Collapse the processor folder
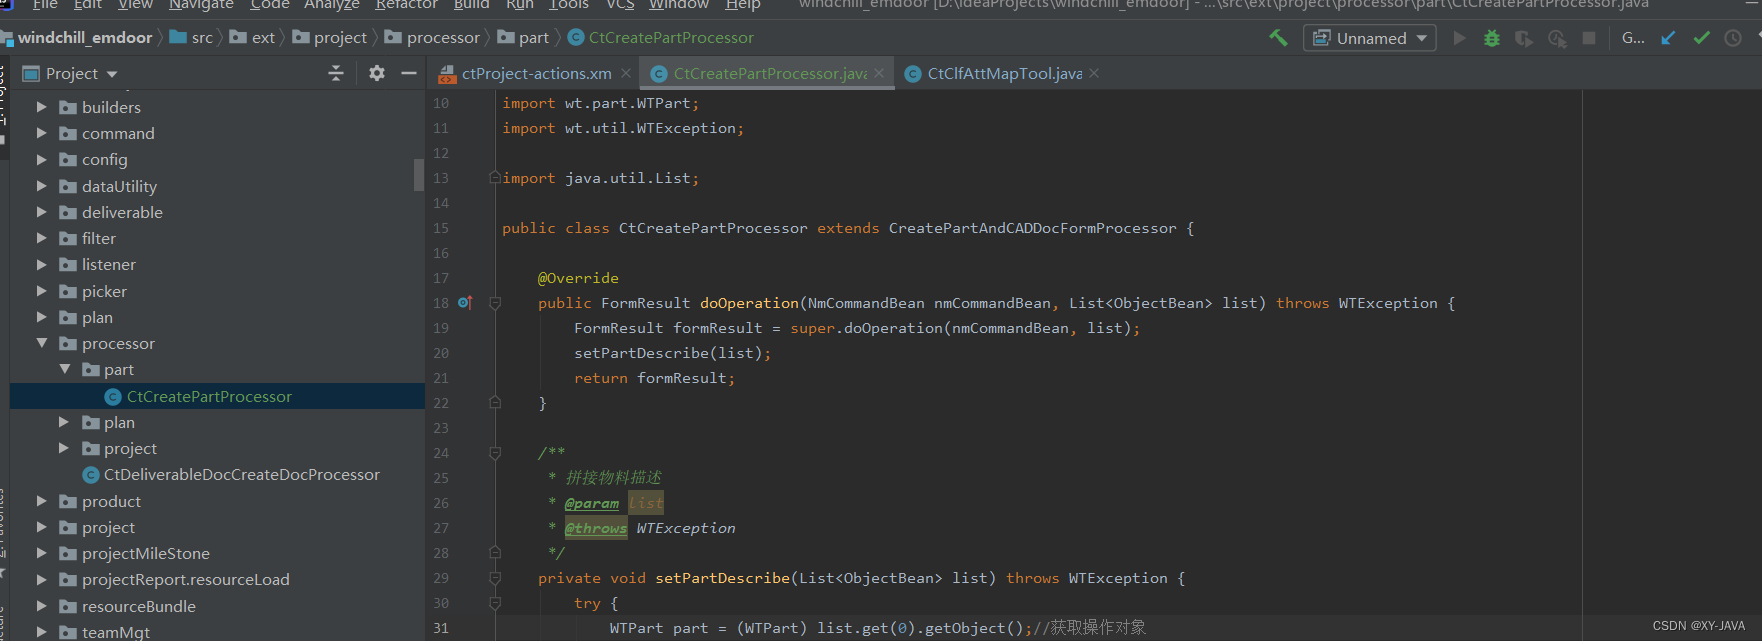Image resolution: width=1762 pixels, height=641 pixels. click(41, 343)
